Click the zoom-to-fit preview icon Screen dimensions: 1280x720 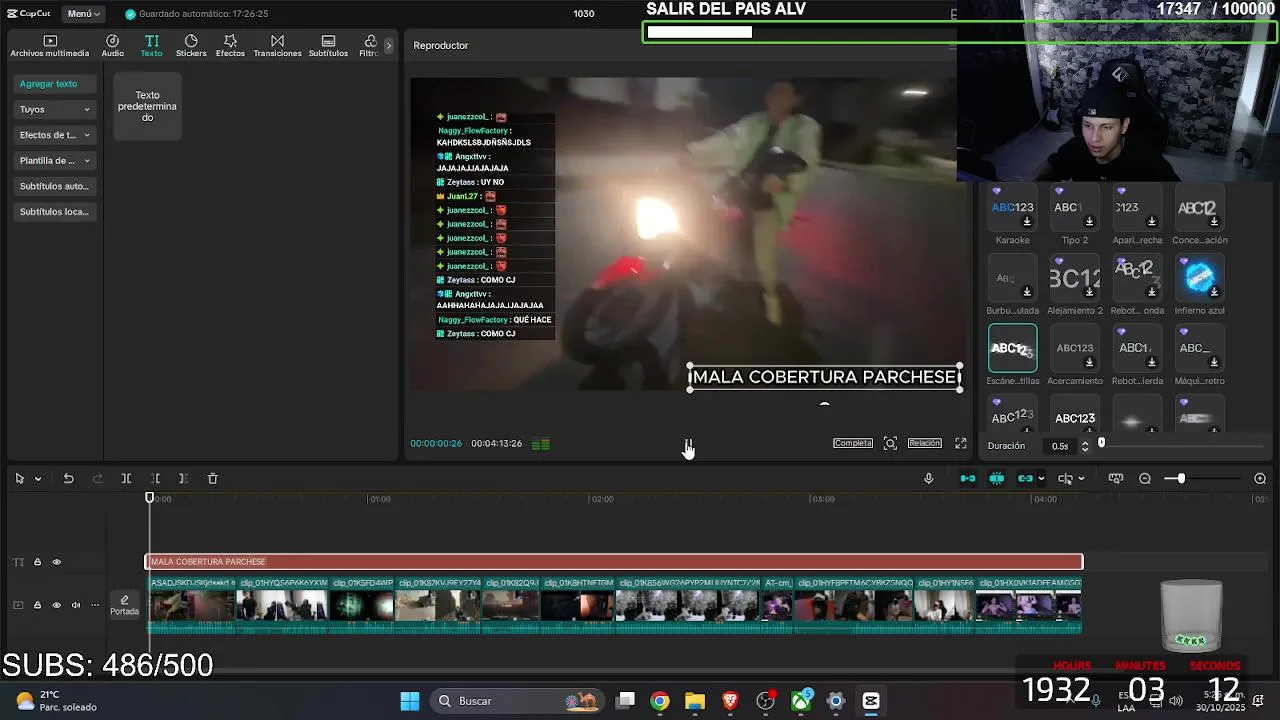890,443
